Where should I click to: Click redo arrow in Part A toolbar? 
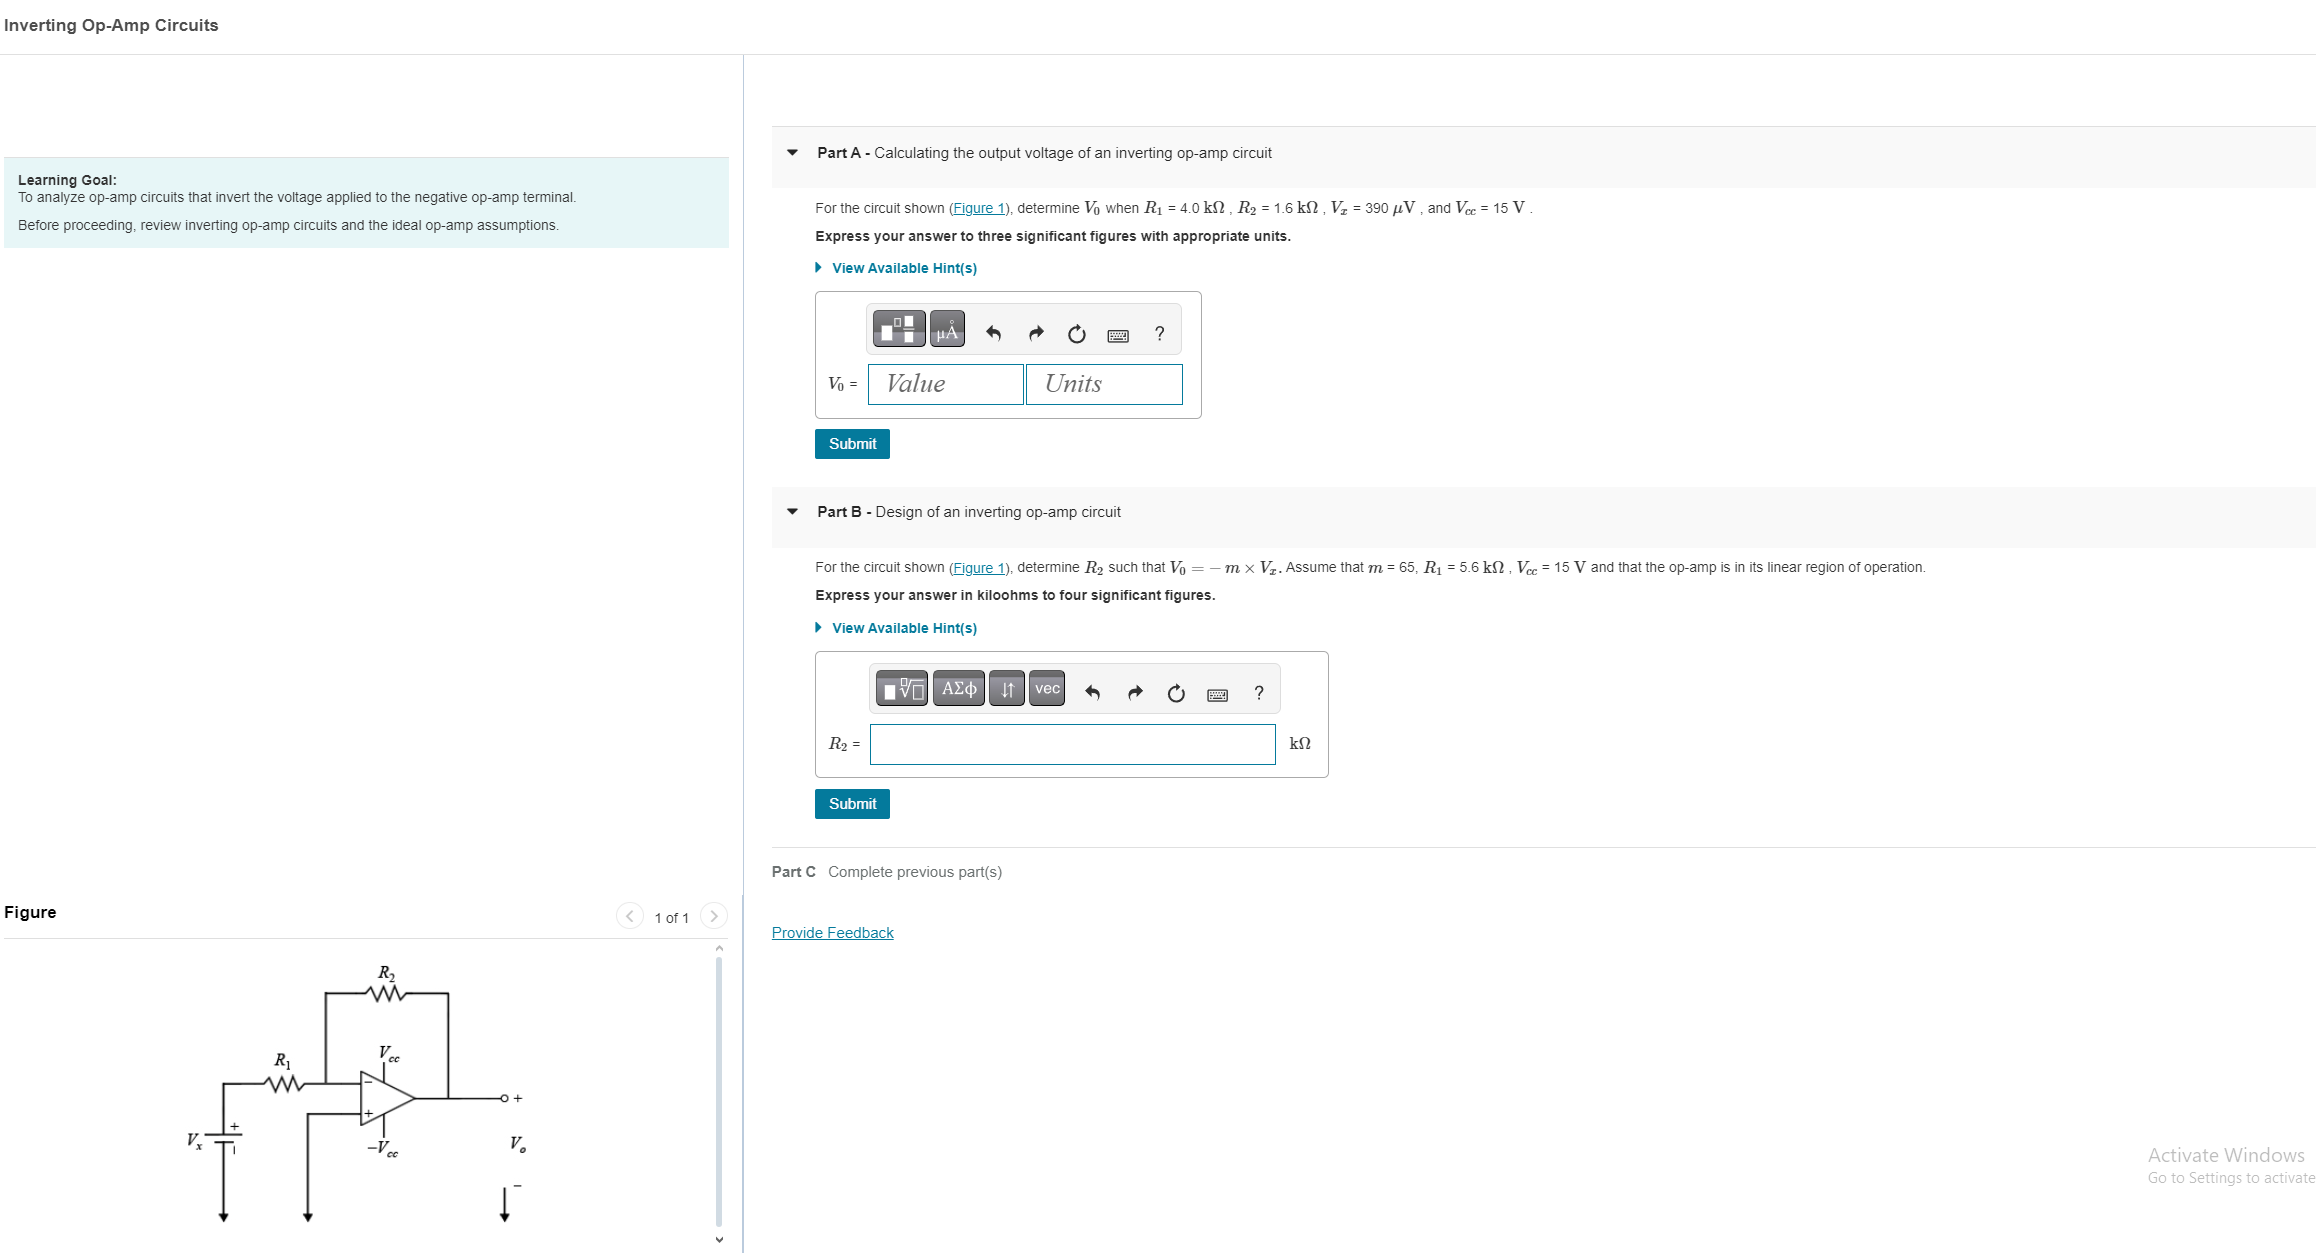coord(1035,333)
